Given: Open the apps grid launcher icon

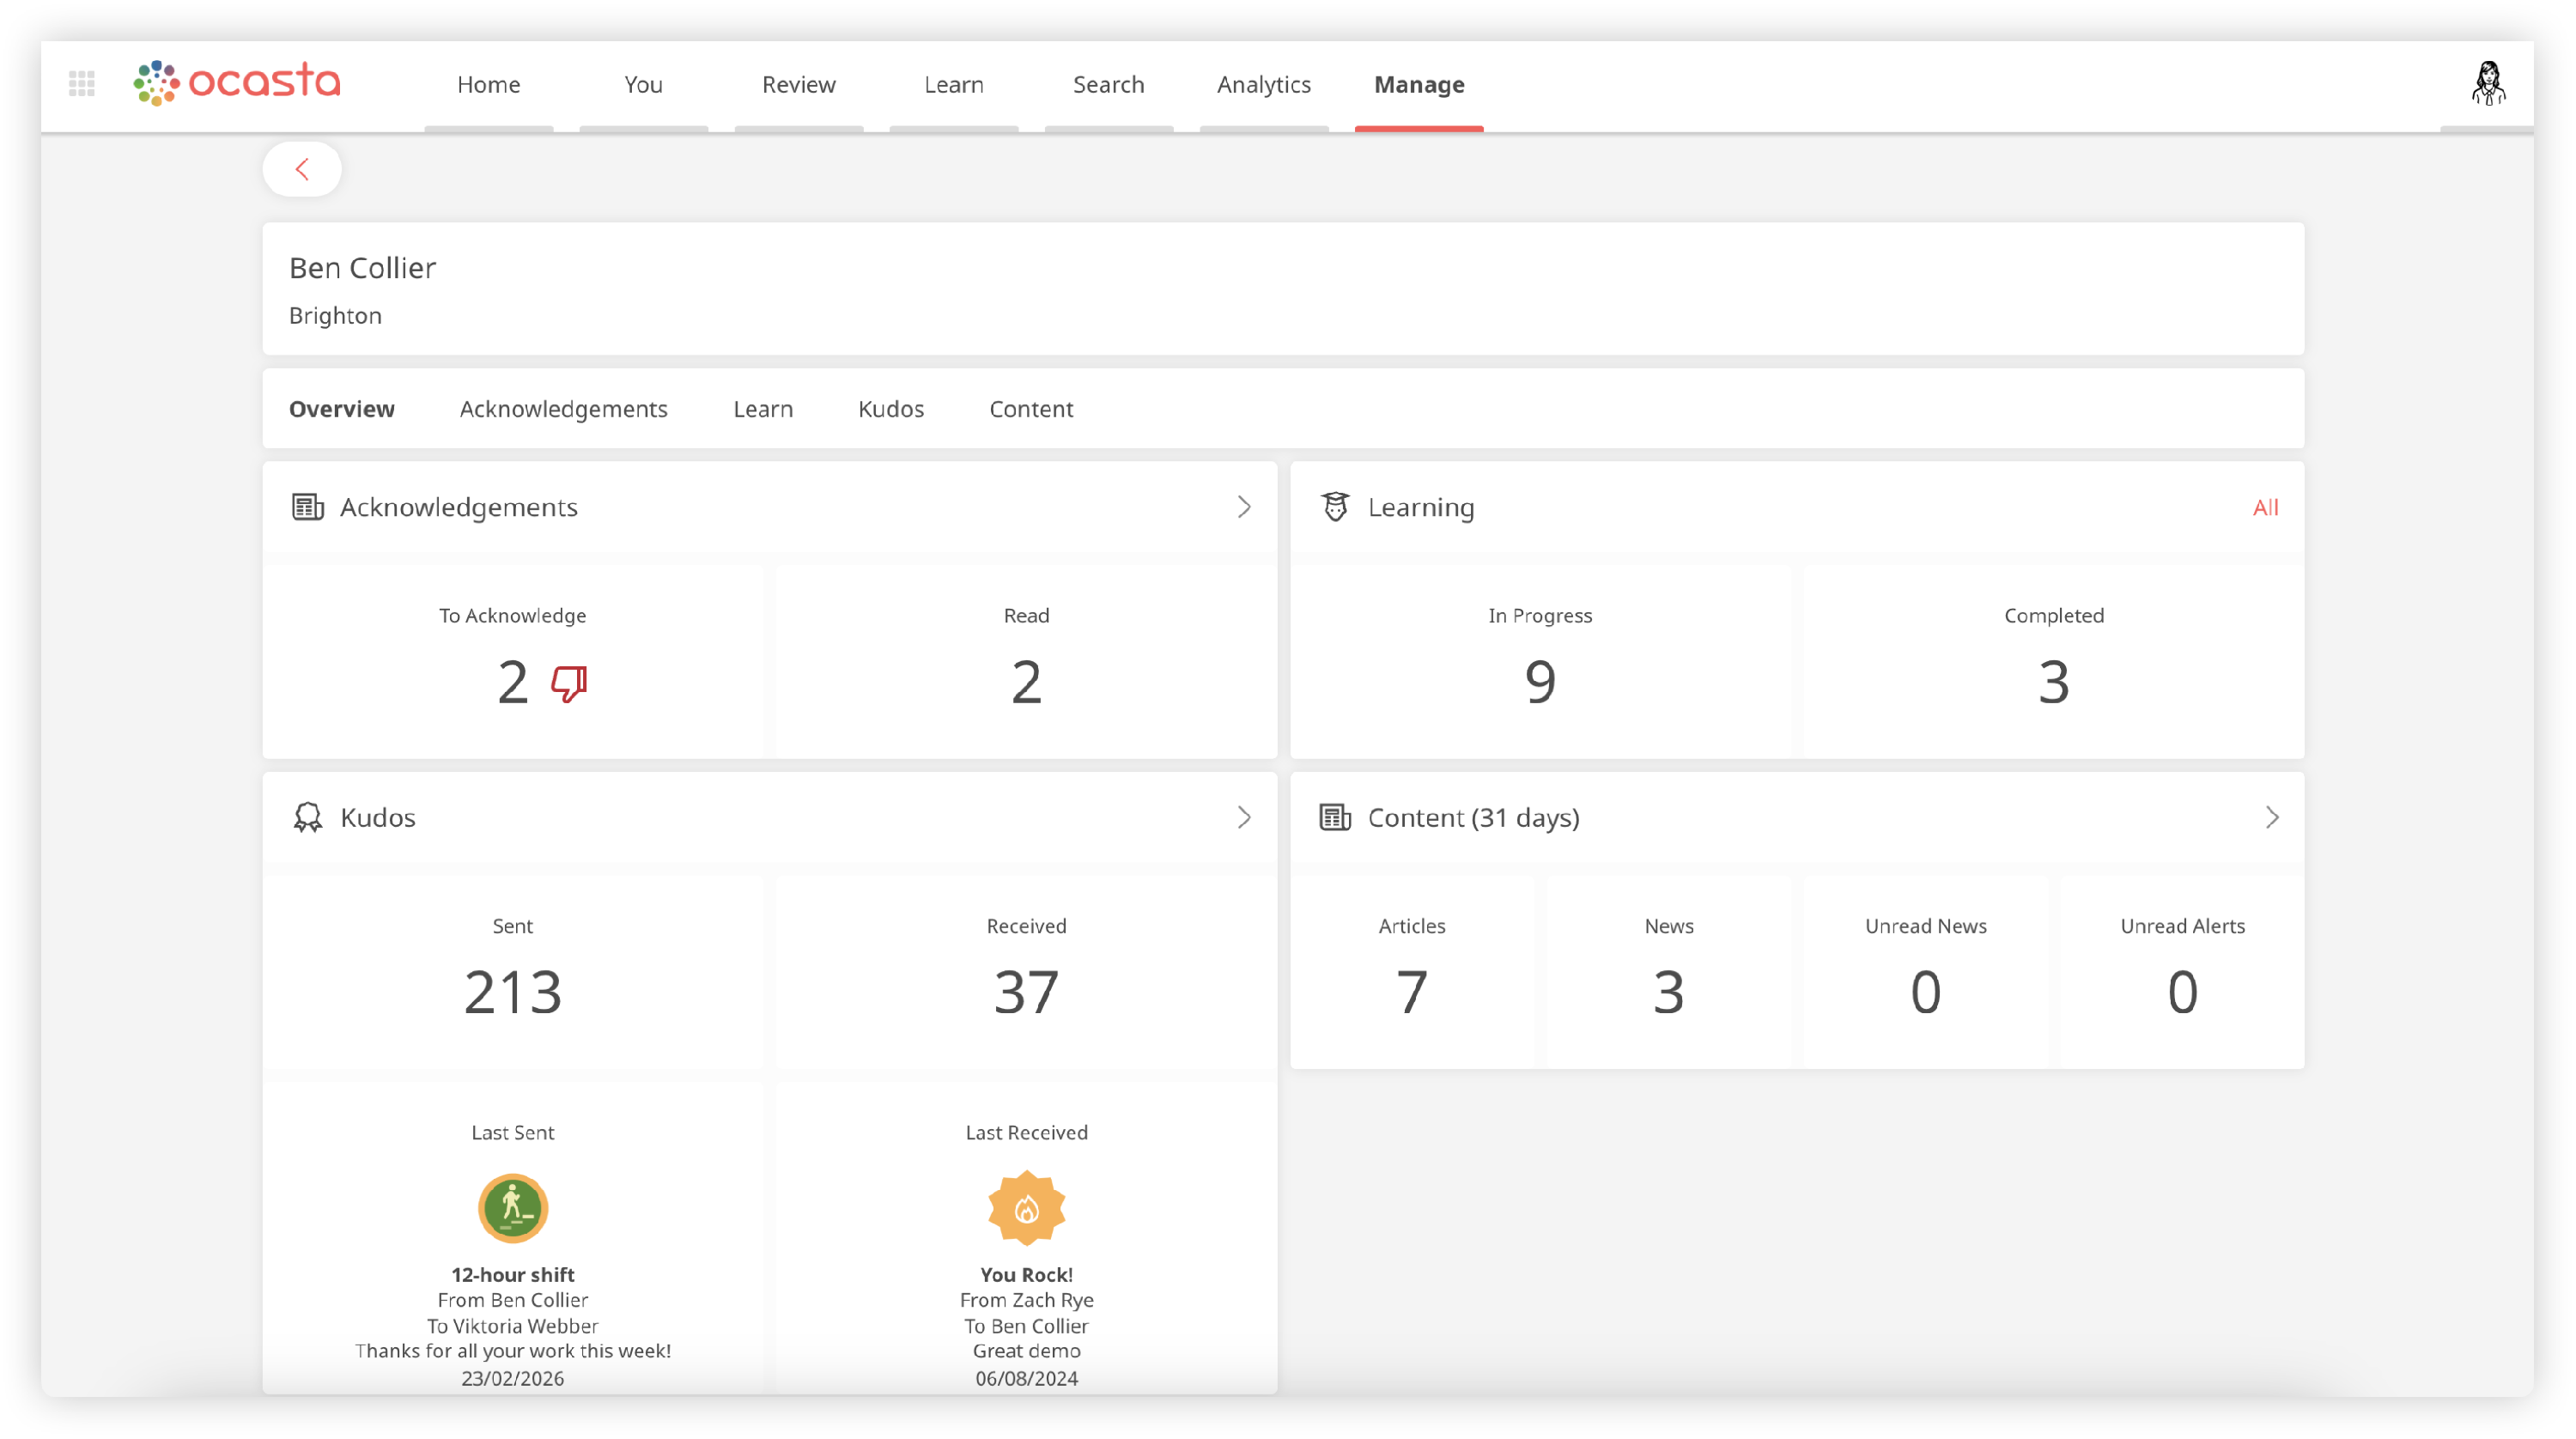Looking at the screenshot, I should 82,84.
